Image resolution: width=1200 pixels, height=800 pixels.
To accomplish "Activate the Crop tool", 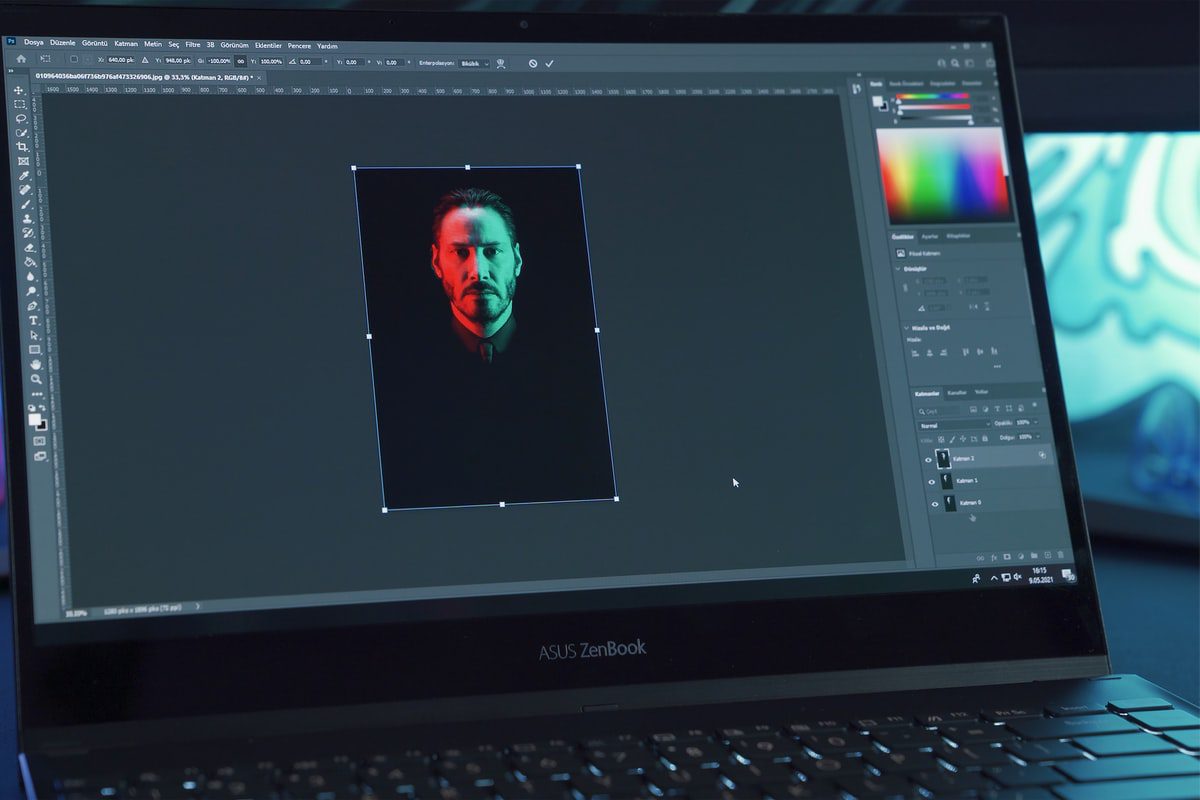I will [21, 146].
